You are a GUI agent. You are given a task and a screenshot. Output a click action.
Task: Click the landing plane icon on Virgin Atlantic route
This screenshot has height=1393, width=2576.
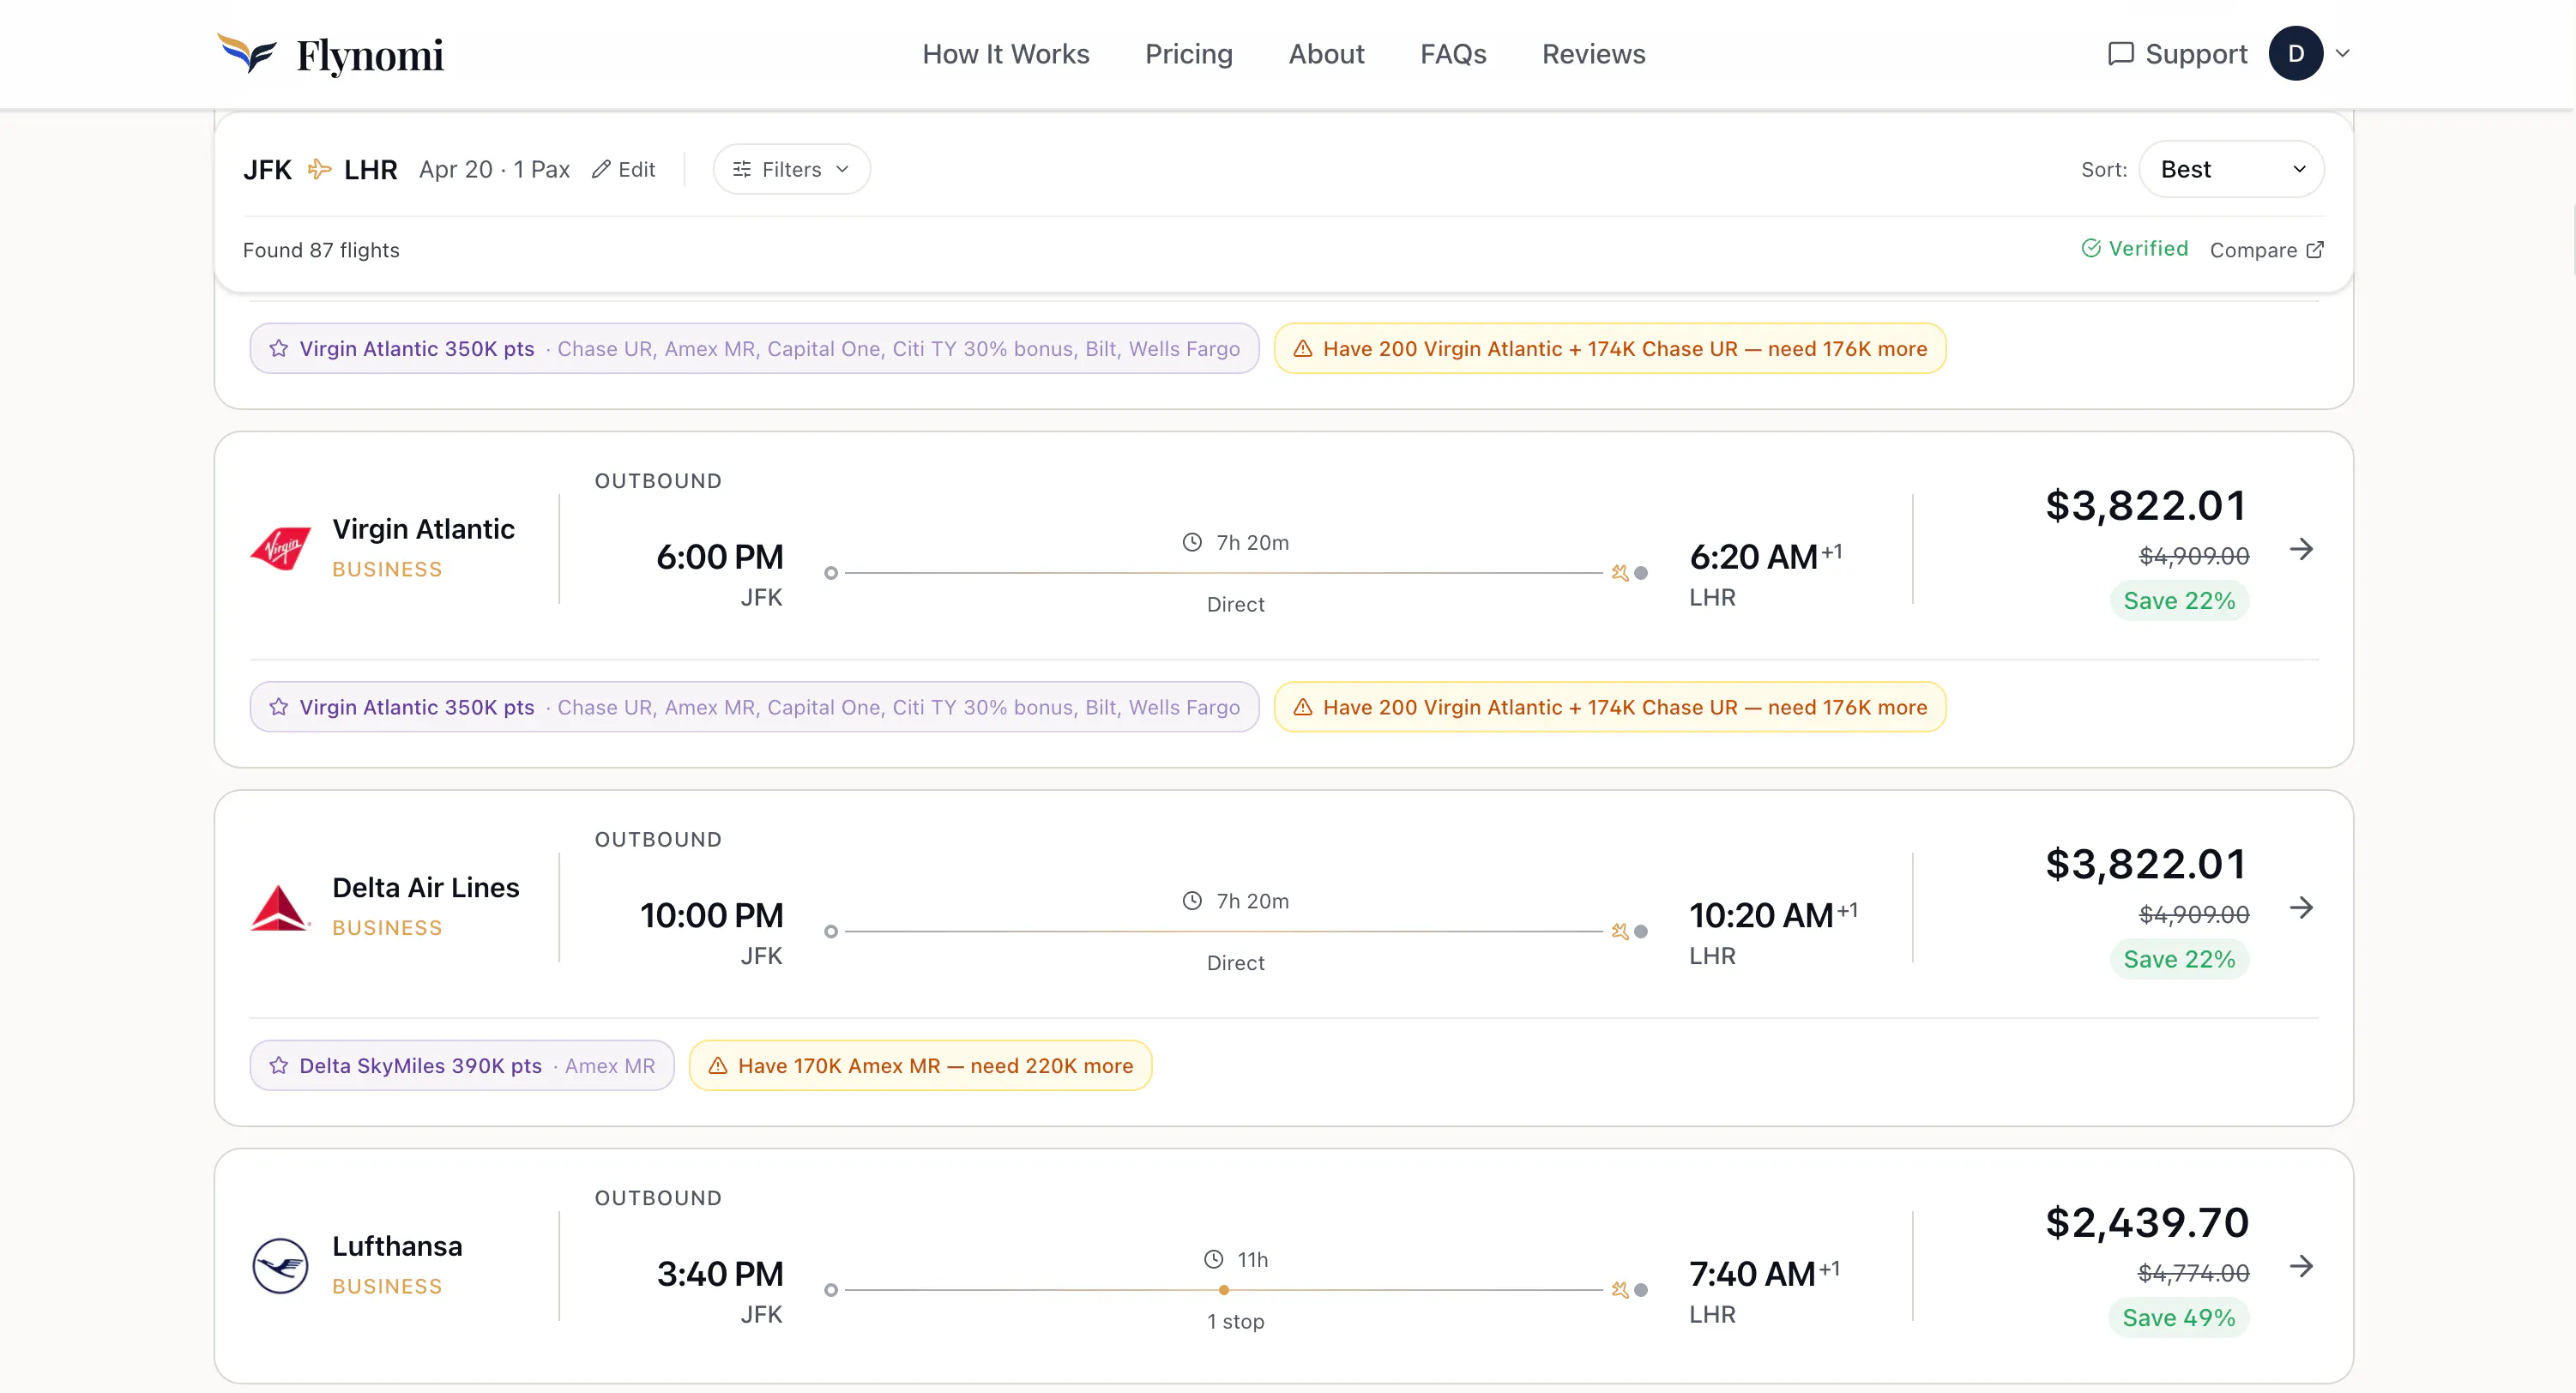click(1620, 573)
